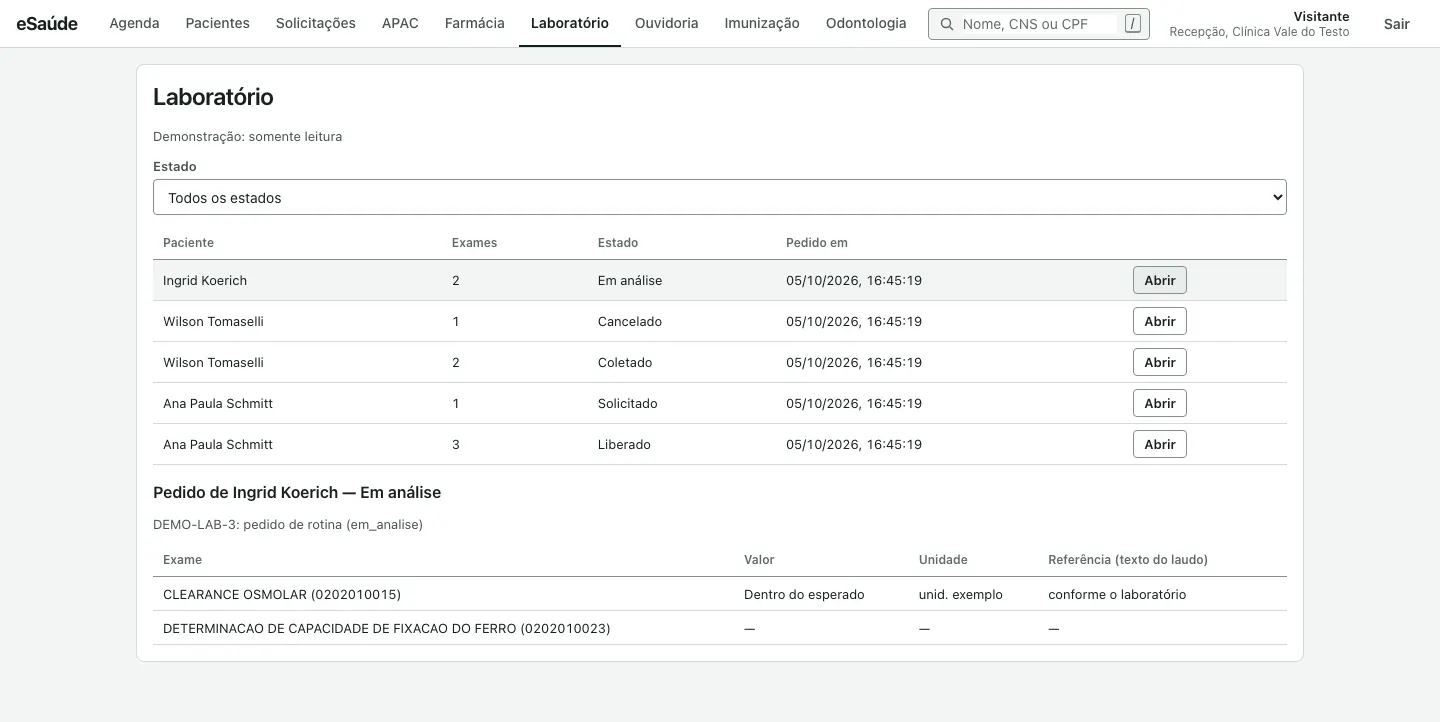
Task: Open the Pacientes section
Action: coord(218,23)
